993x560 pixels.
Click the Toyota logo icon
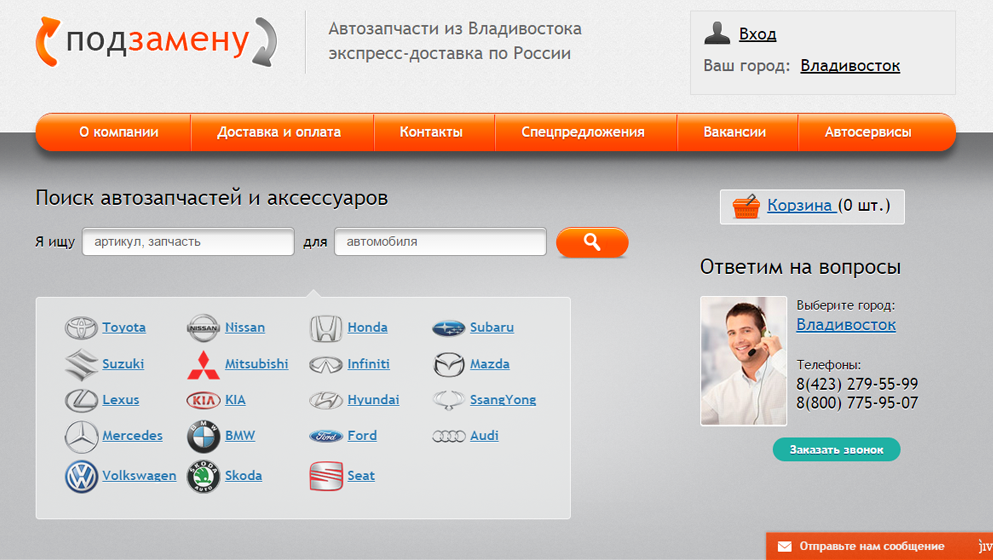(81, 328)
